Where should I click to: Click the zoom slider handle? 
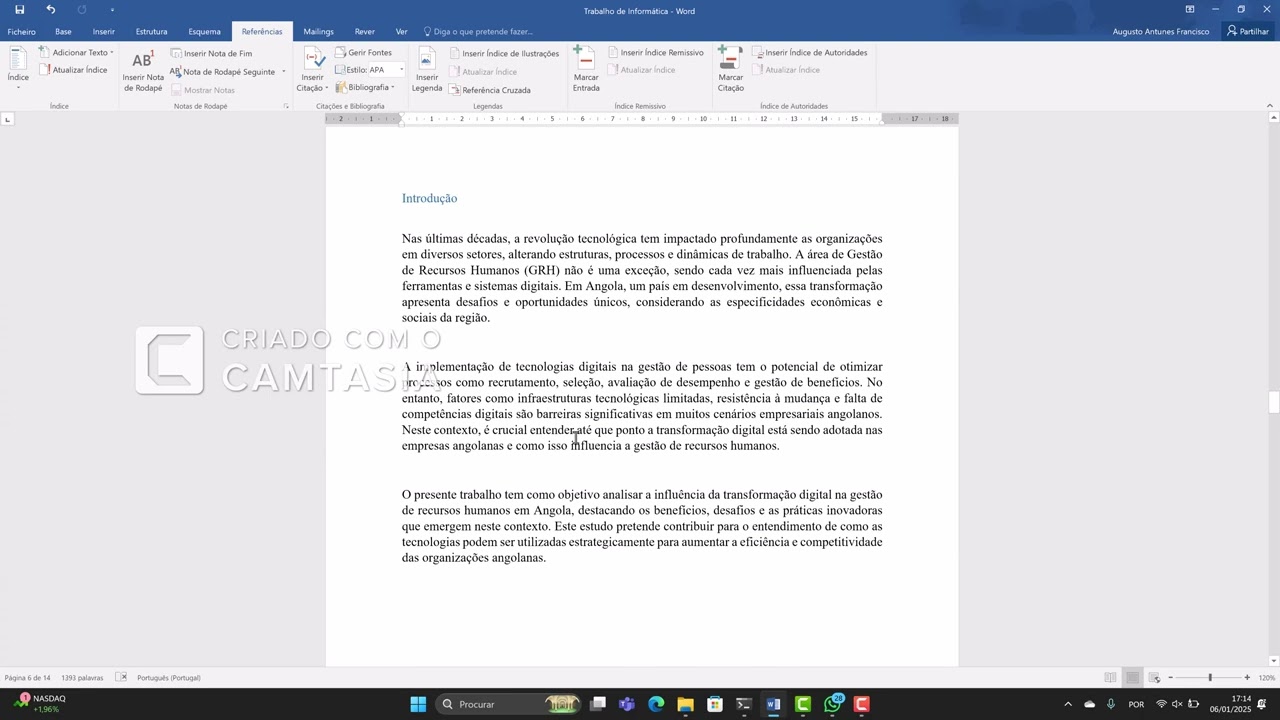click(1210, 678)
